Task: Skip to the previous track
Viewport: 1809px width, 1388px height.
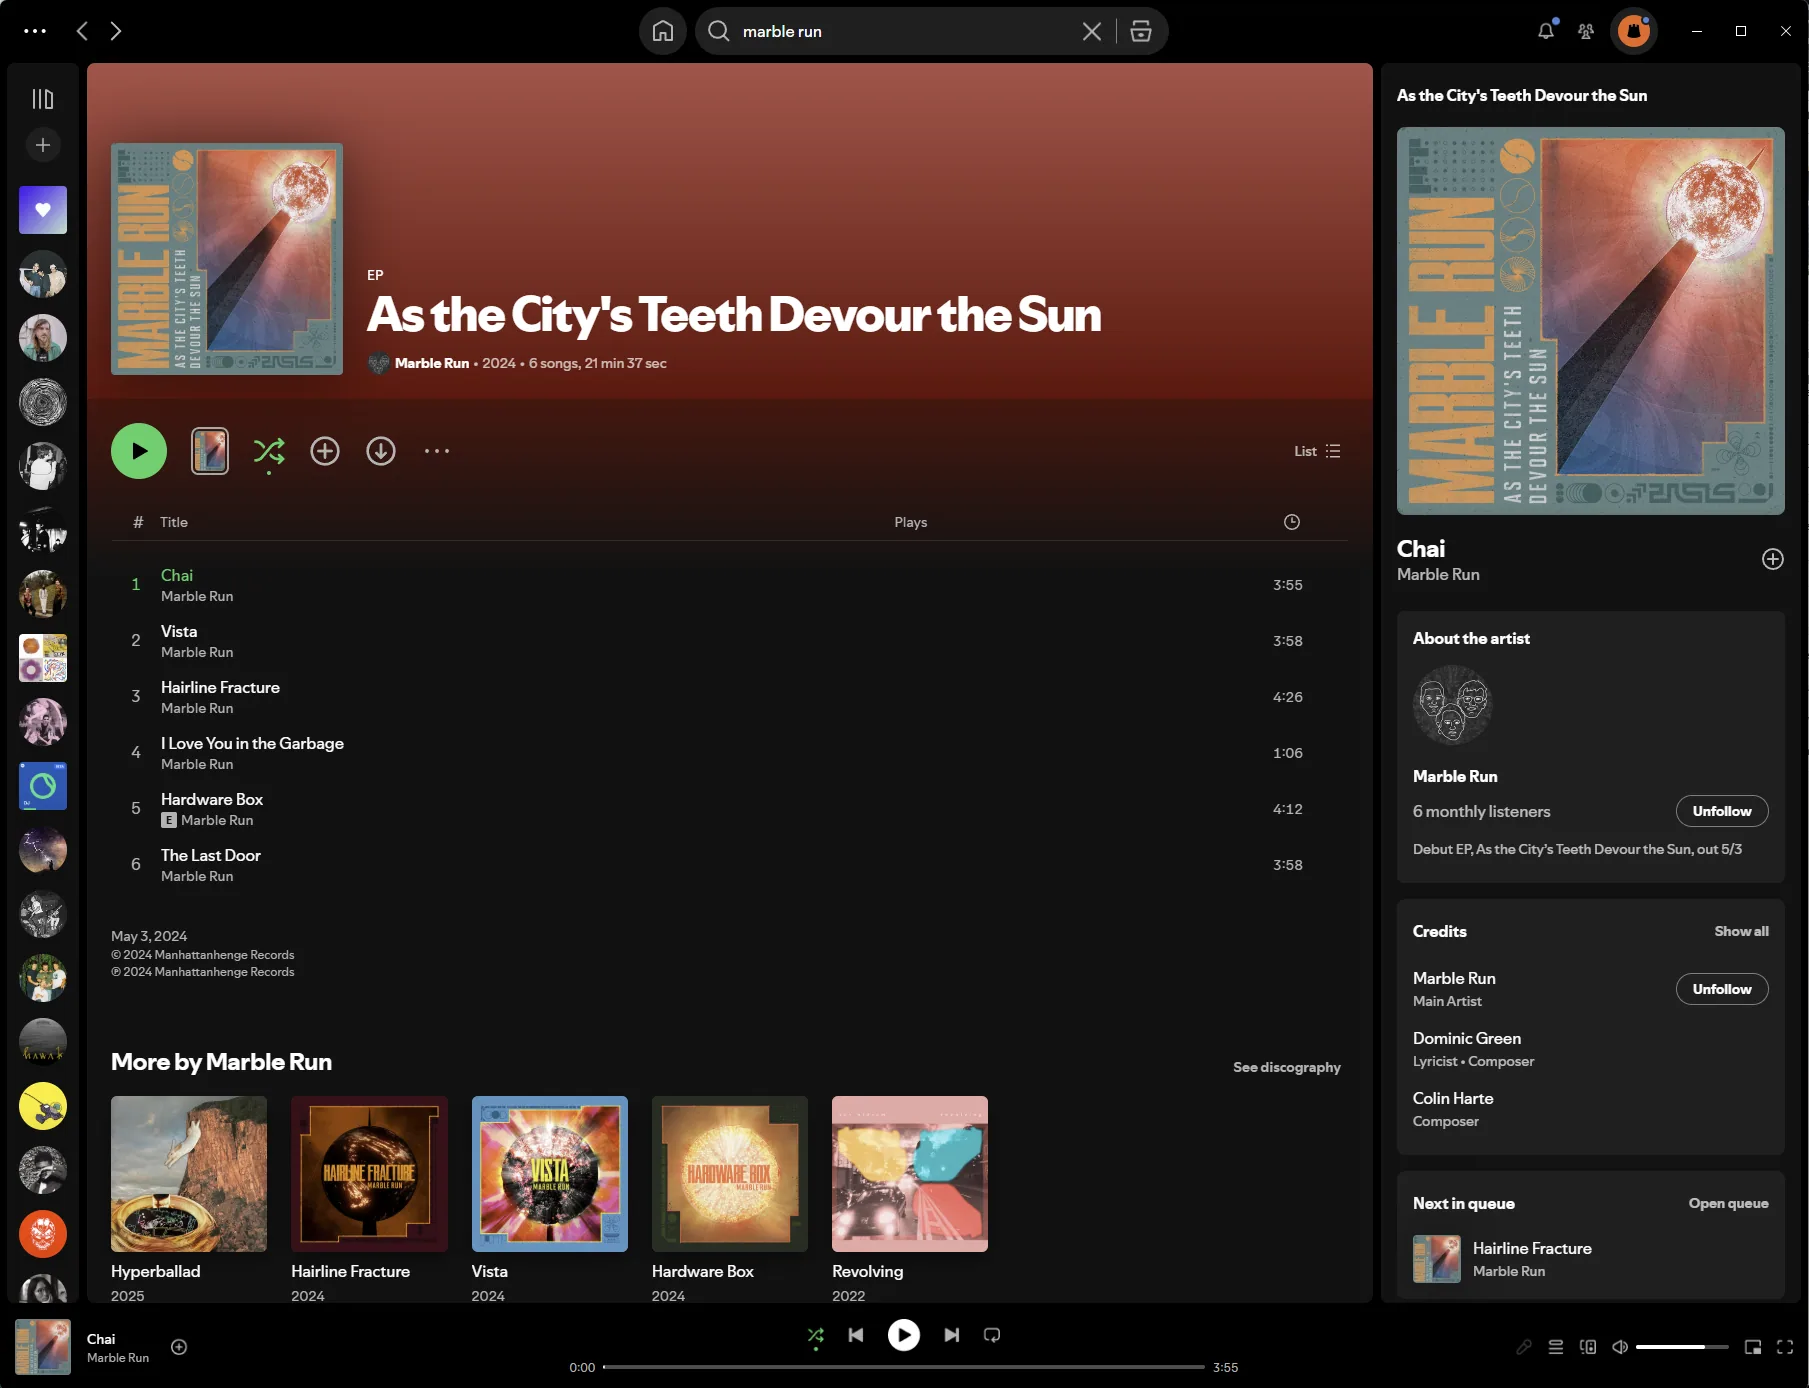Action: point(856,1335)
